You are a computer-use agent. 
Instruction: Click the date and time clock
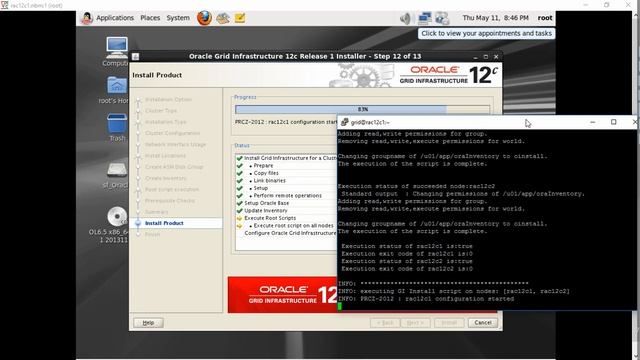pos(495,18)
